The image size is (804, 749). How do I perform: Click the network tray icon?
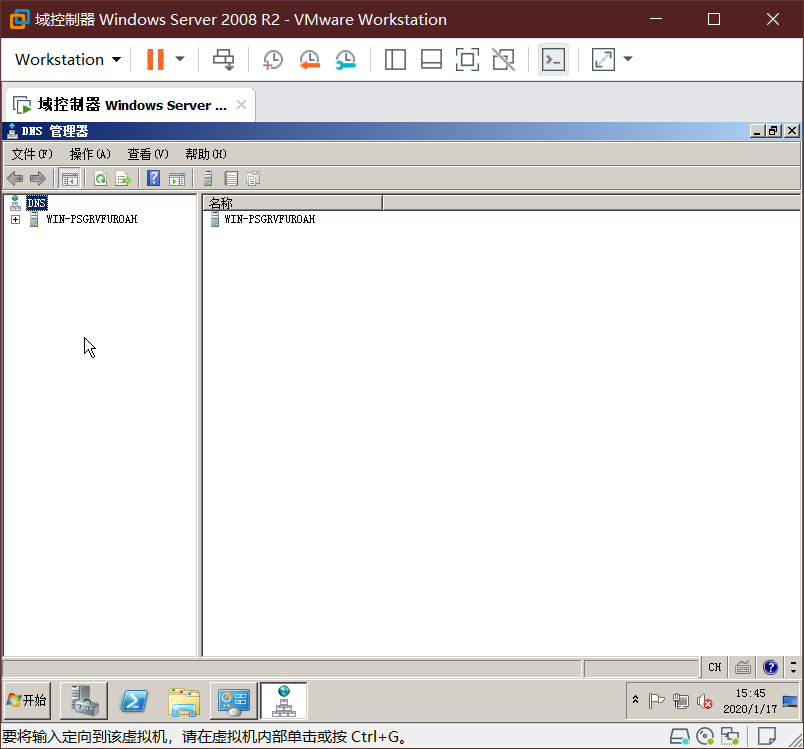point(680,701)
